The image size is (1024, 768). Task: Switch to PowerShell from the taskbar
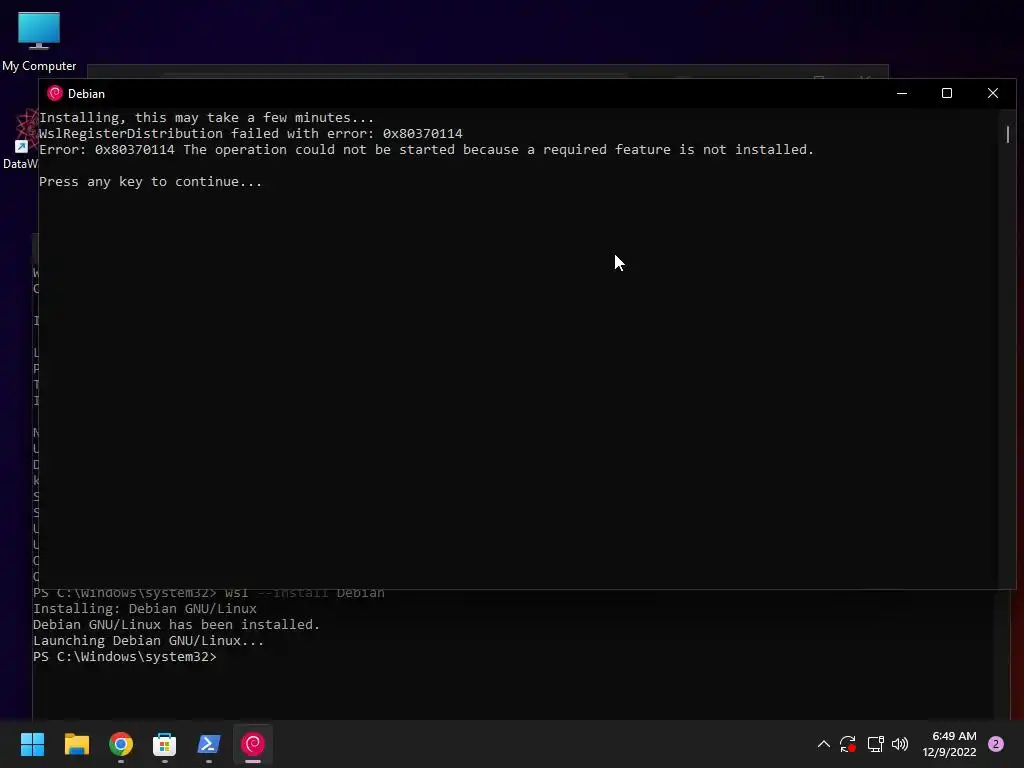coord(209,744)
